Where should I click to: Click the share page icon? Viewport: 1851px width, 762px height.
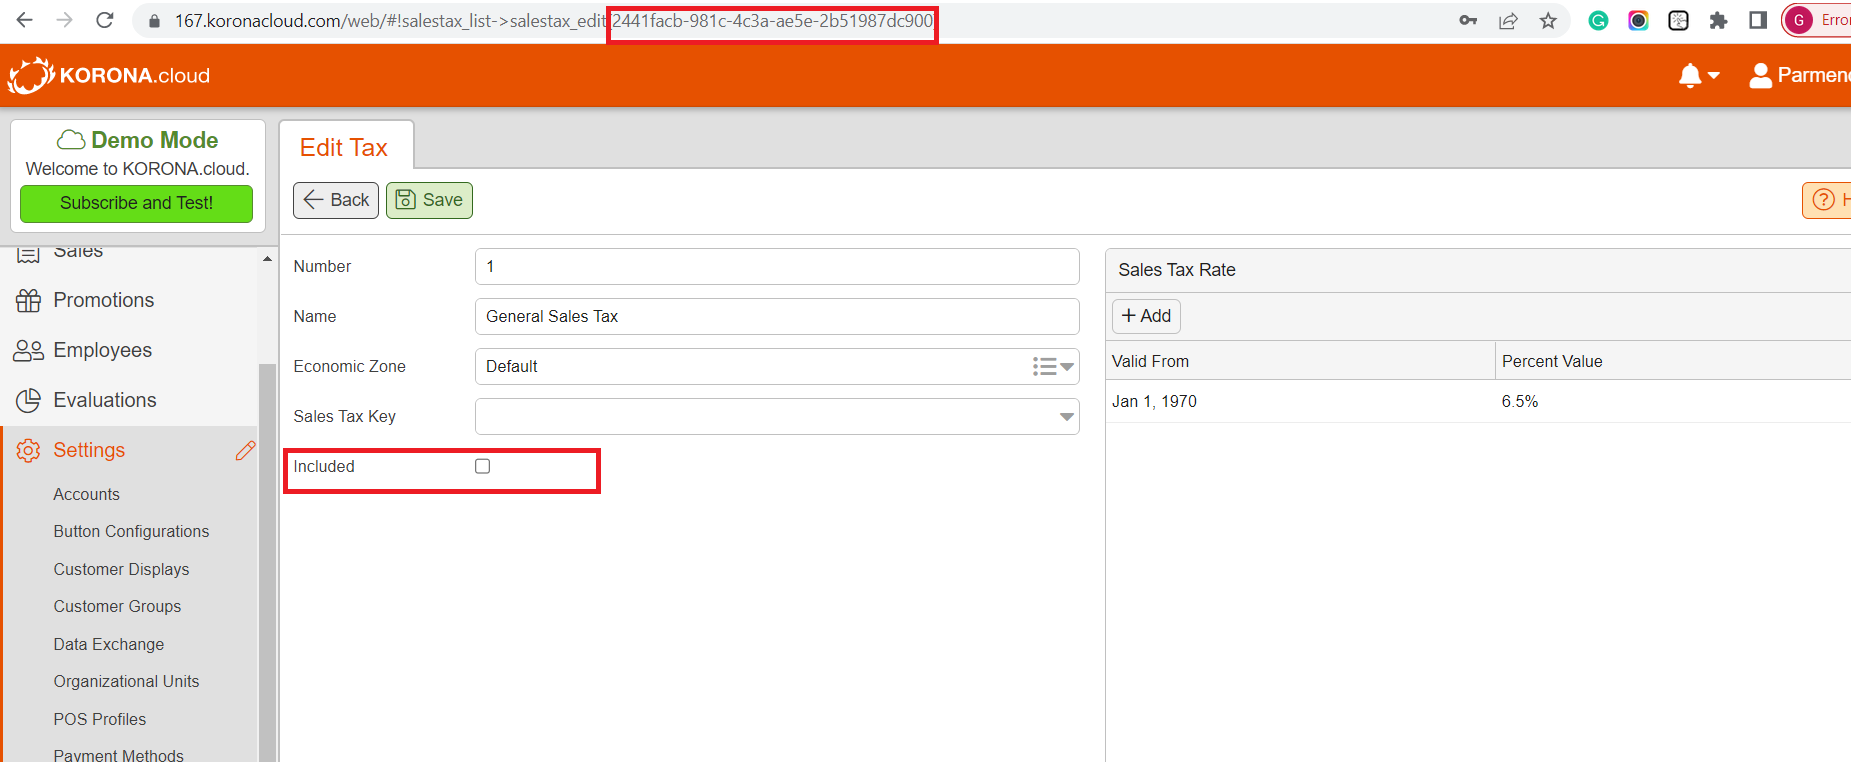click(x=1508, y=20)
